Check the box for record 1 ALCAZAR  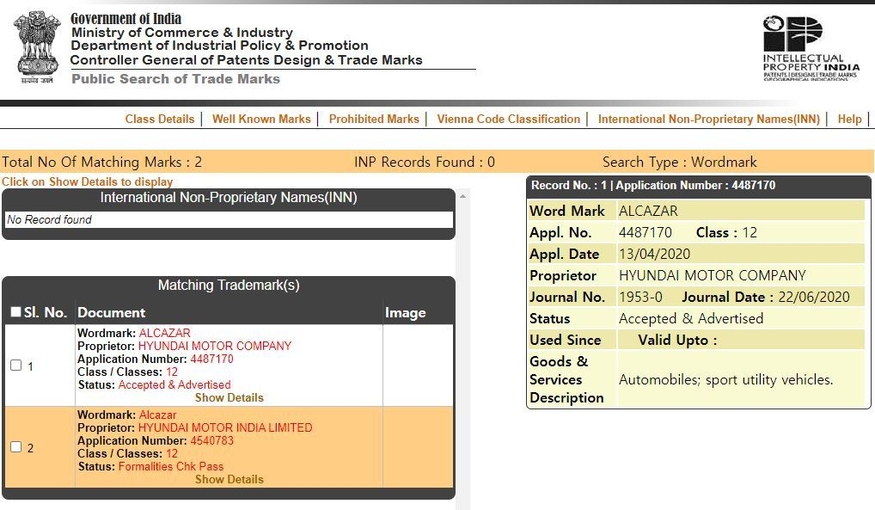(16, 365)
